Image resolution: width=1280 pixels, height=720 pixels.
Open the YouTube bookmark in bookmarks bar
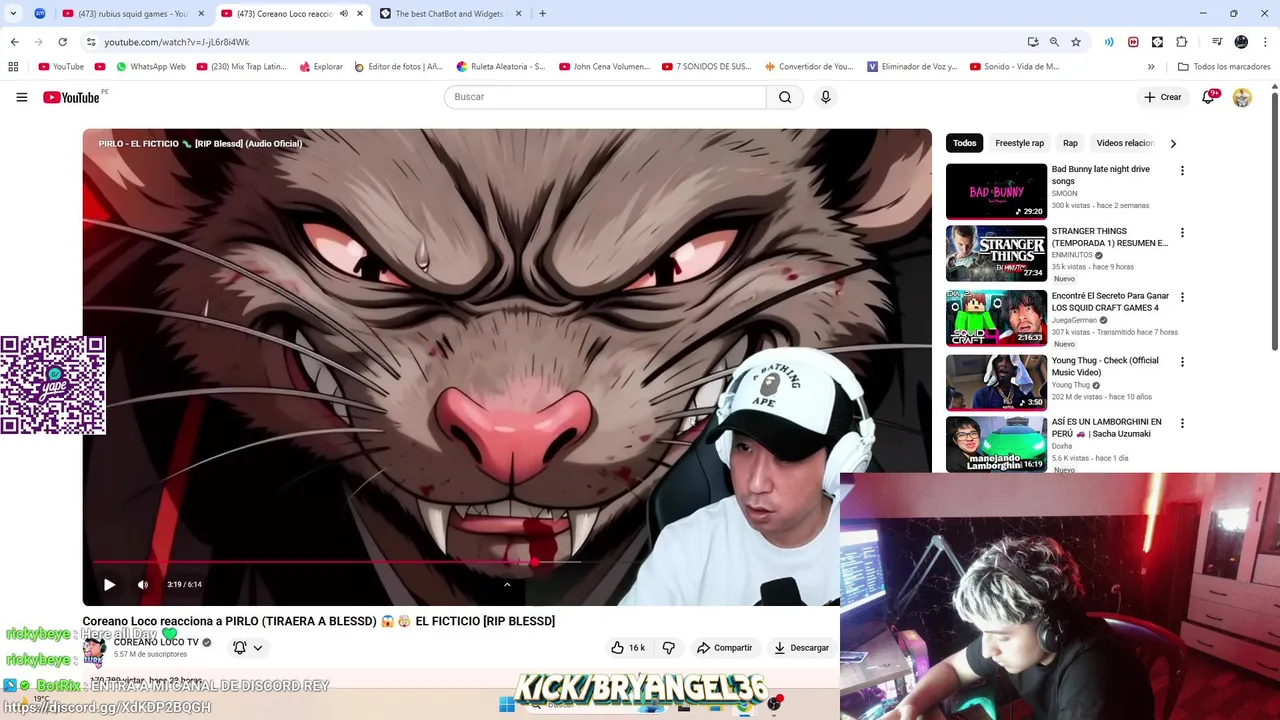[x=61, y=67]
